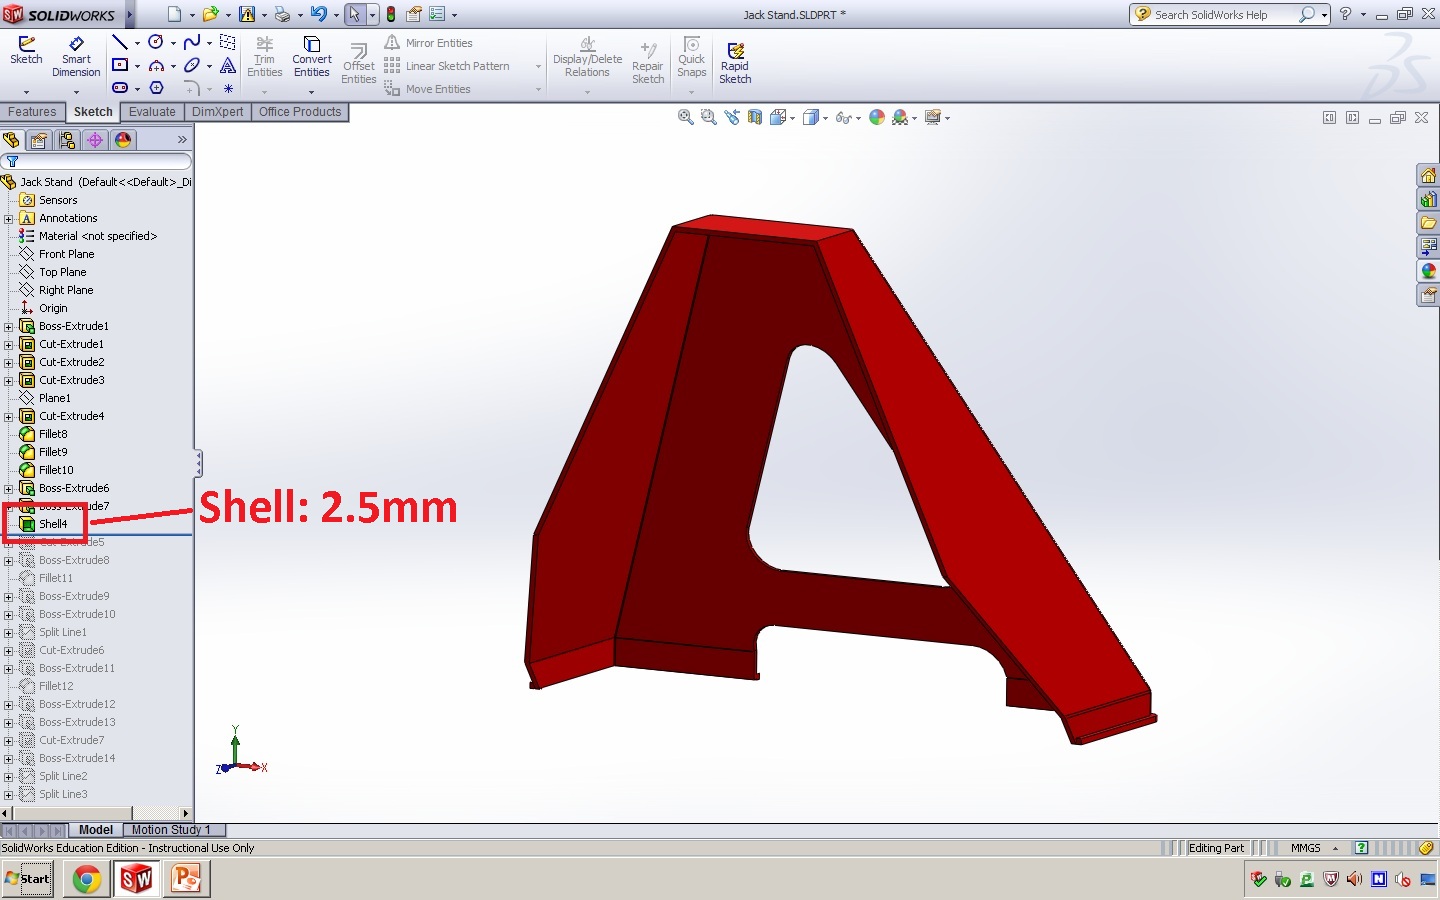Open the Convert Entities dropdown arrow

pyautogui.click(x=311, y=91)
